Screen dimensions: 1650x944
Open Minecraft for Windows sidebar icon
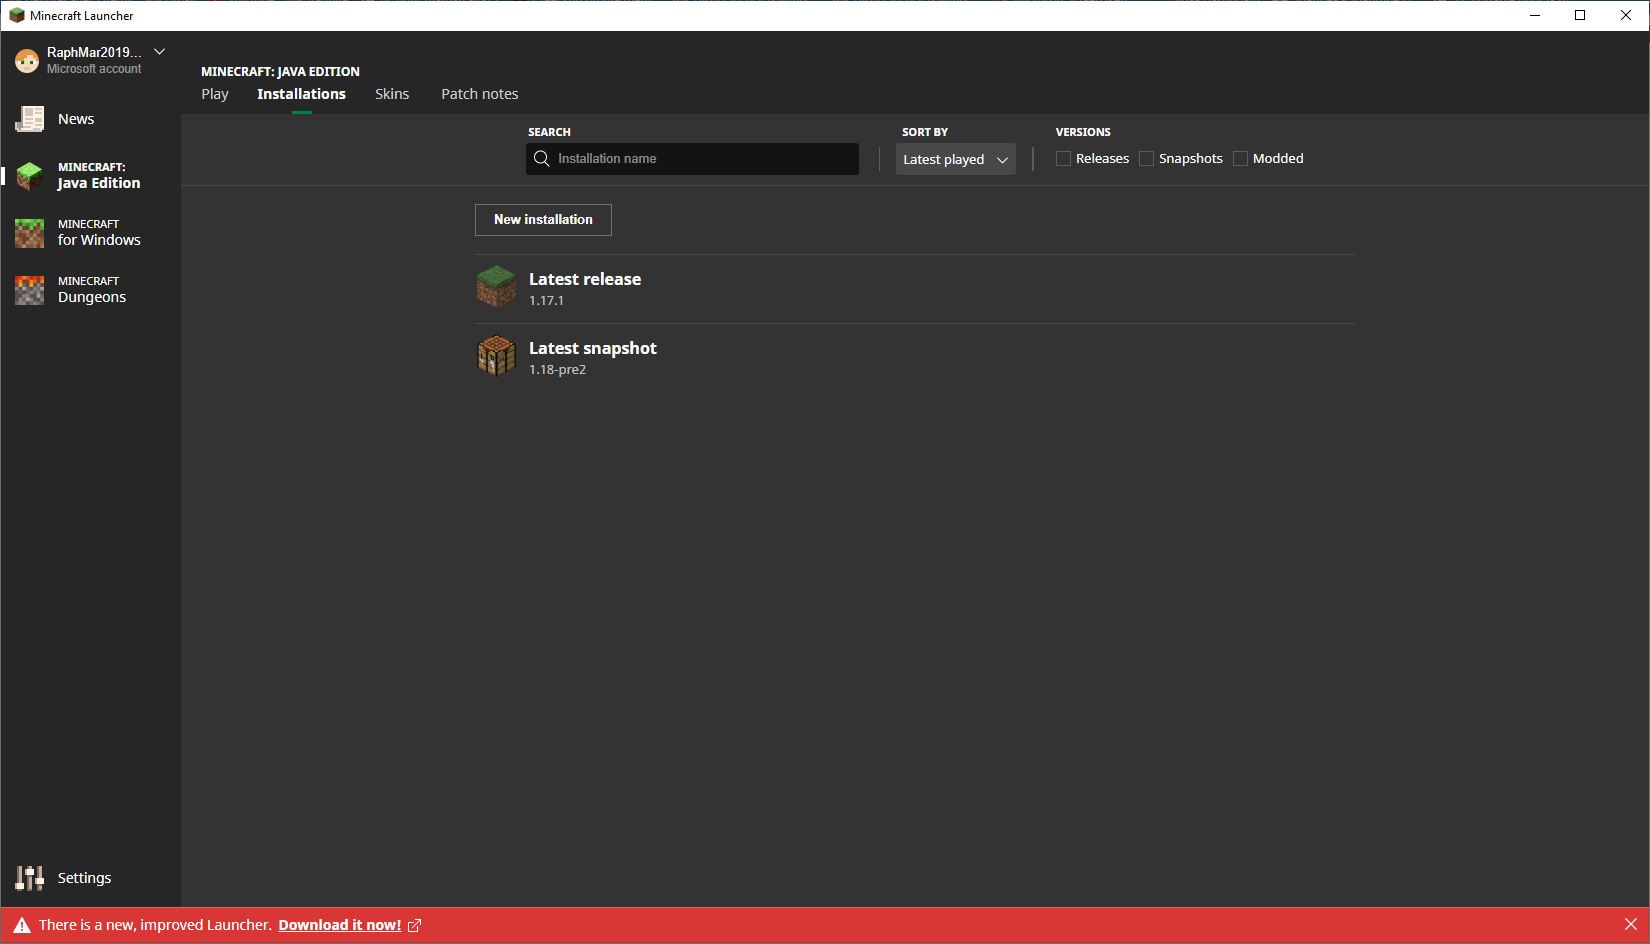(30, 233)
